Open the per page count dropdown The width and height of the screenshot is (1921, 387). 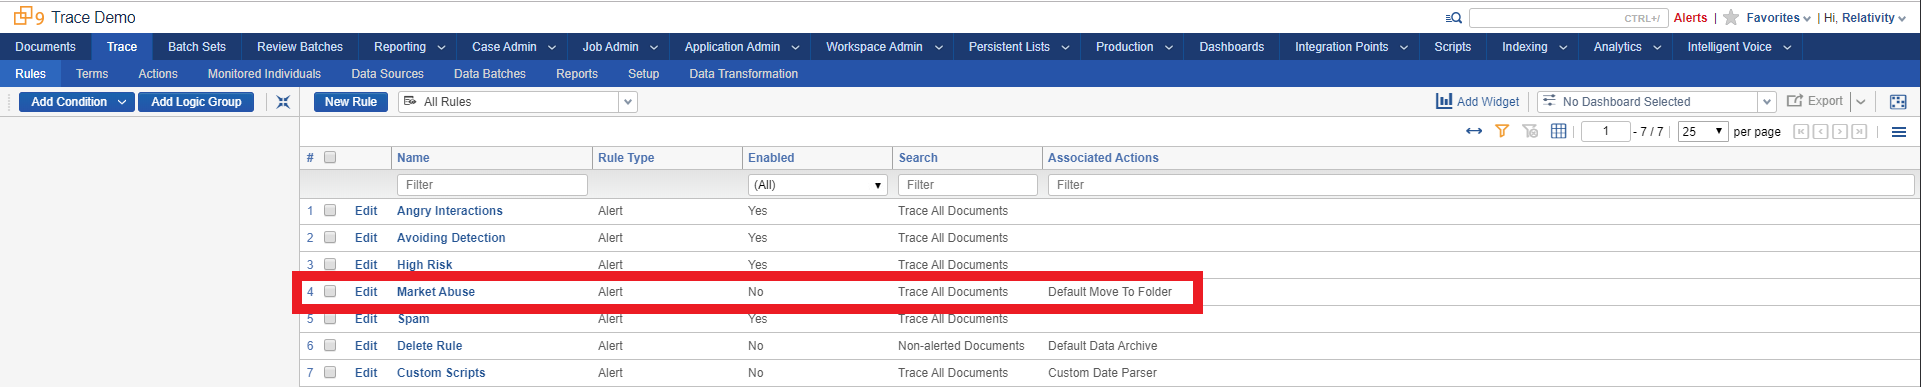coord(1704,132)
